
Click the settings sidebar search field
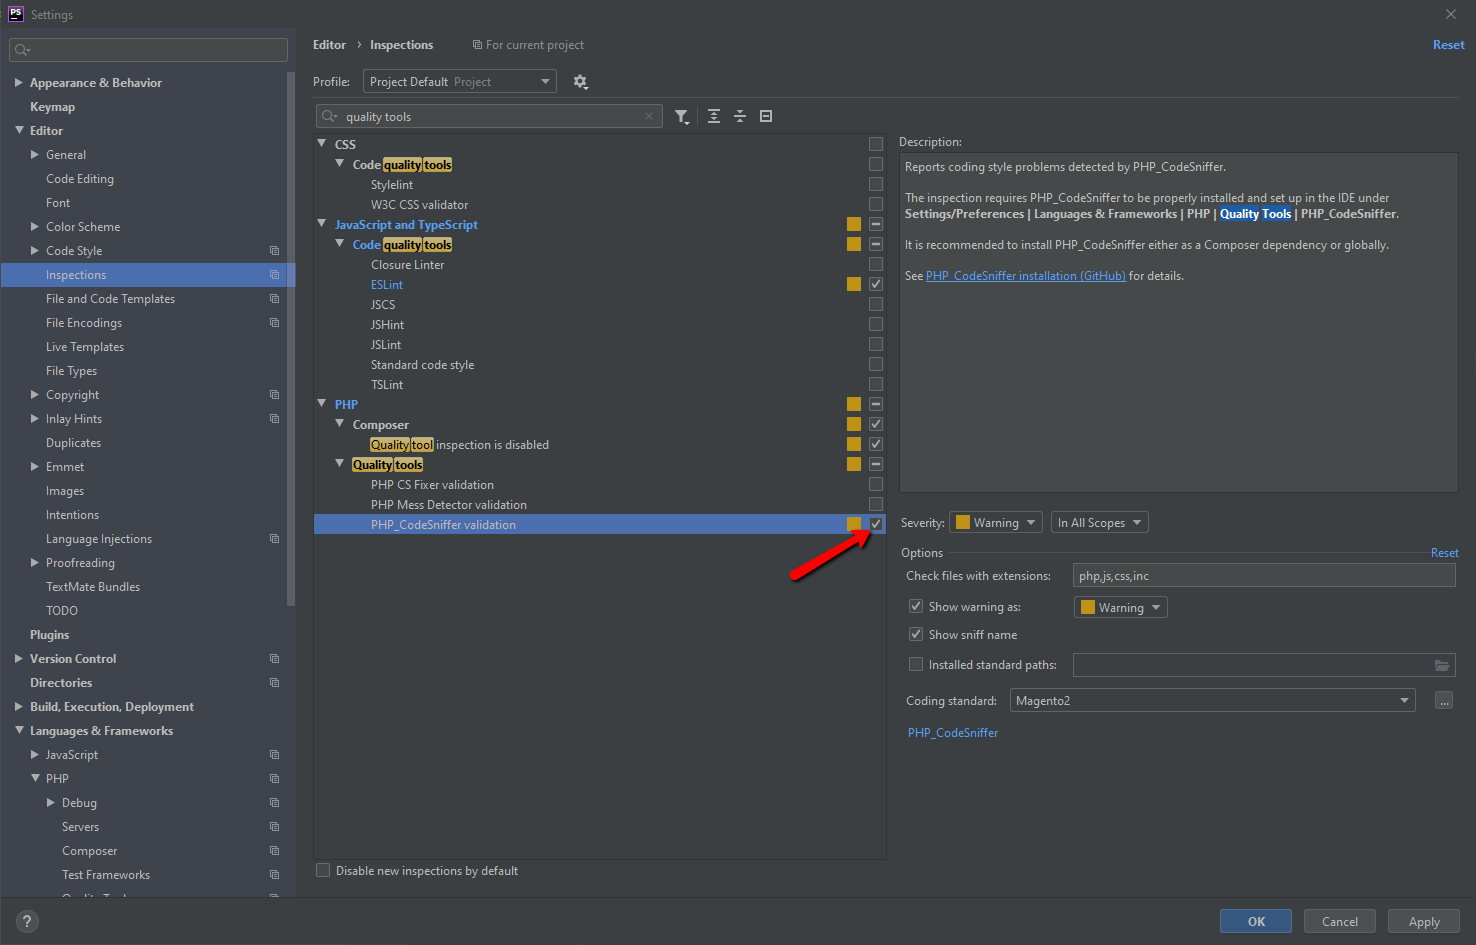point(148,49)
